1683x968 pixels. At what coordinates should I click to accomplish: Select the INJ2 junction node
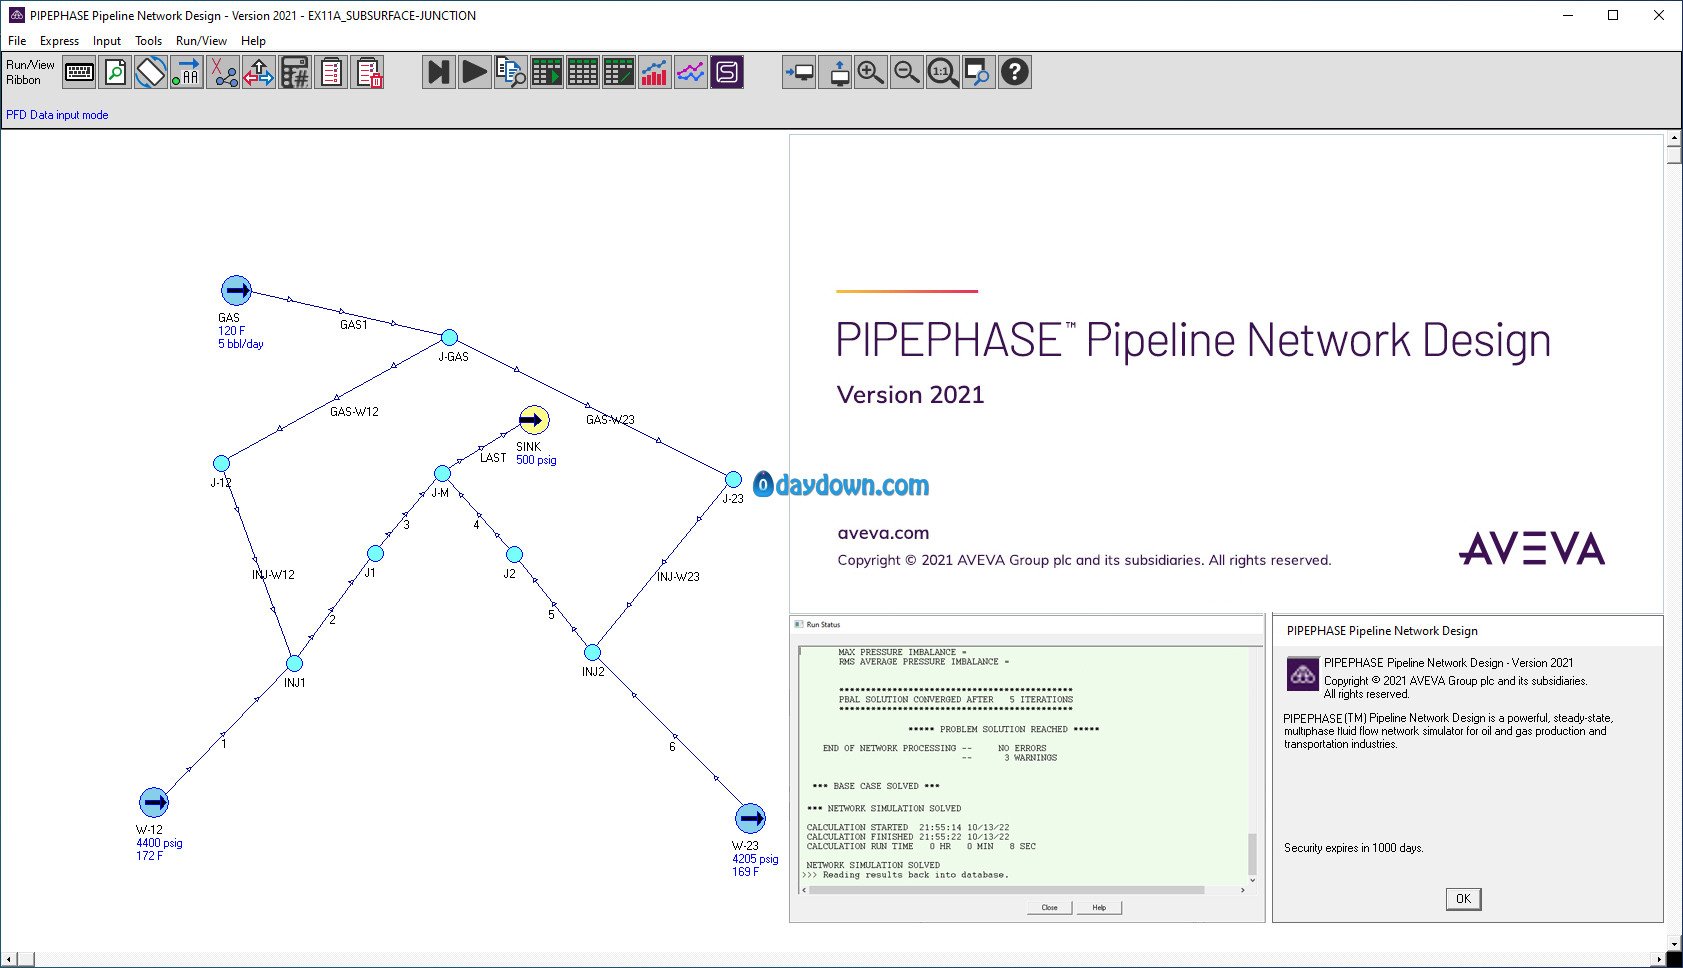[x=593, y=652]
